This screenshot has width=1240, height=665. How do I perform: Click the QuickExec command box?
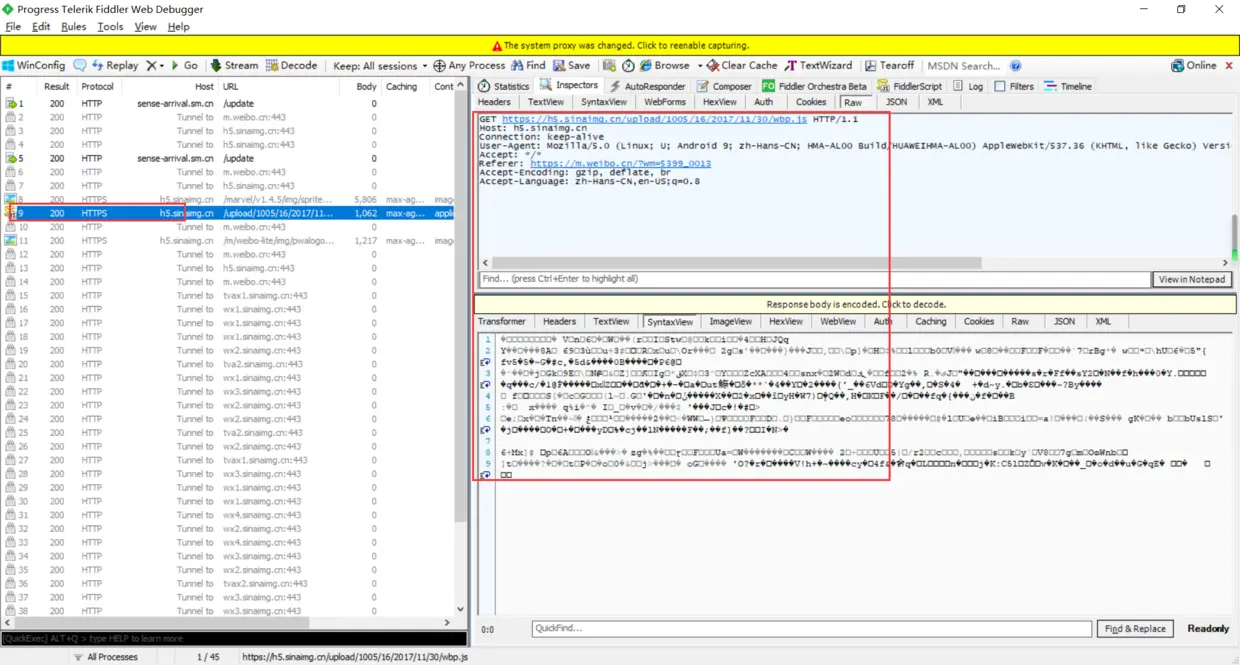233,638
